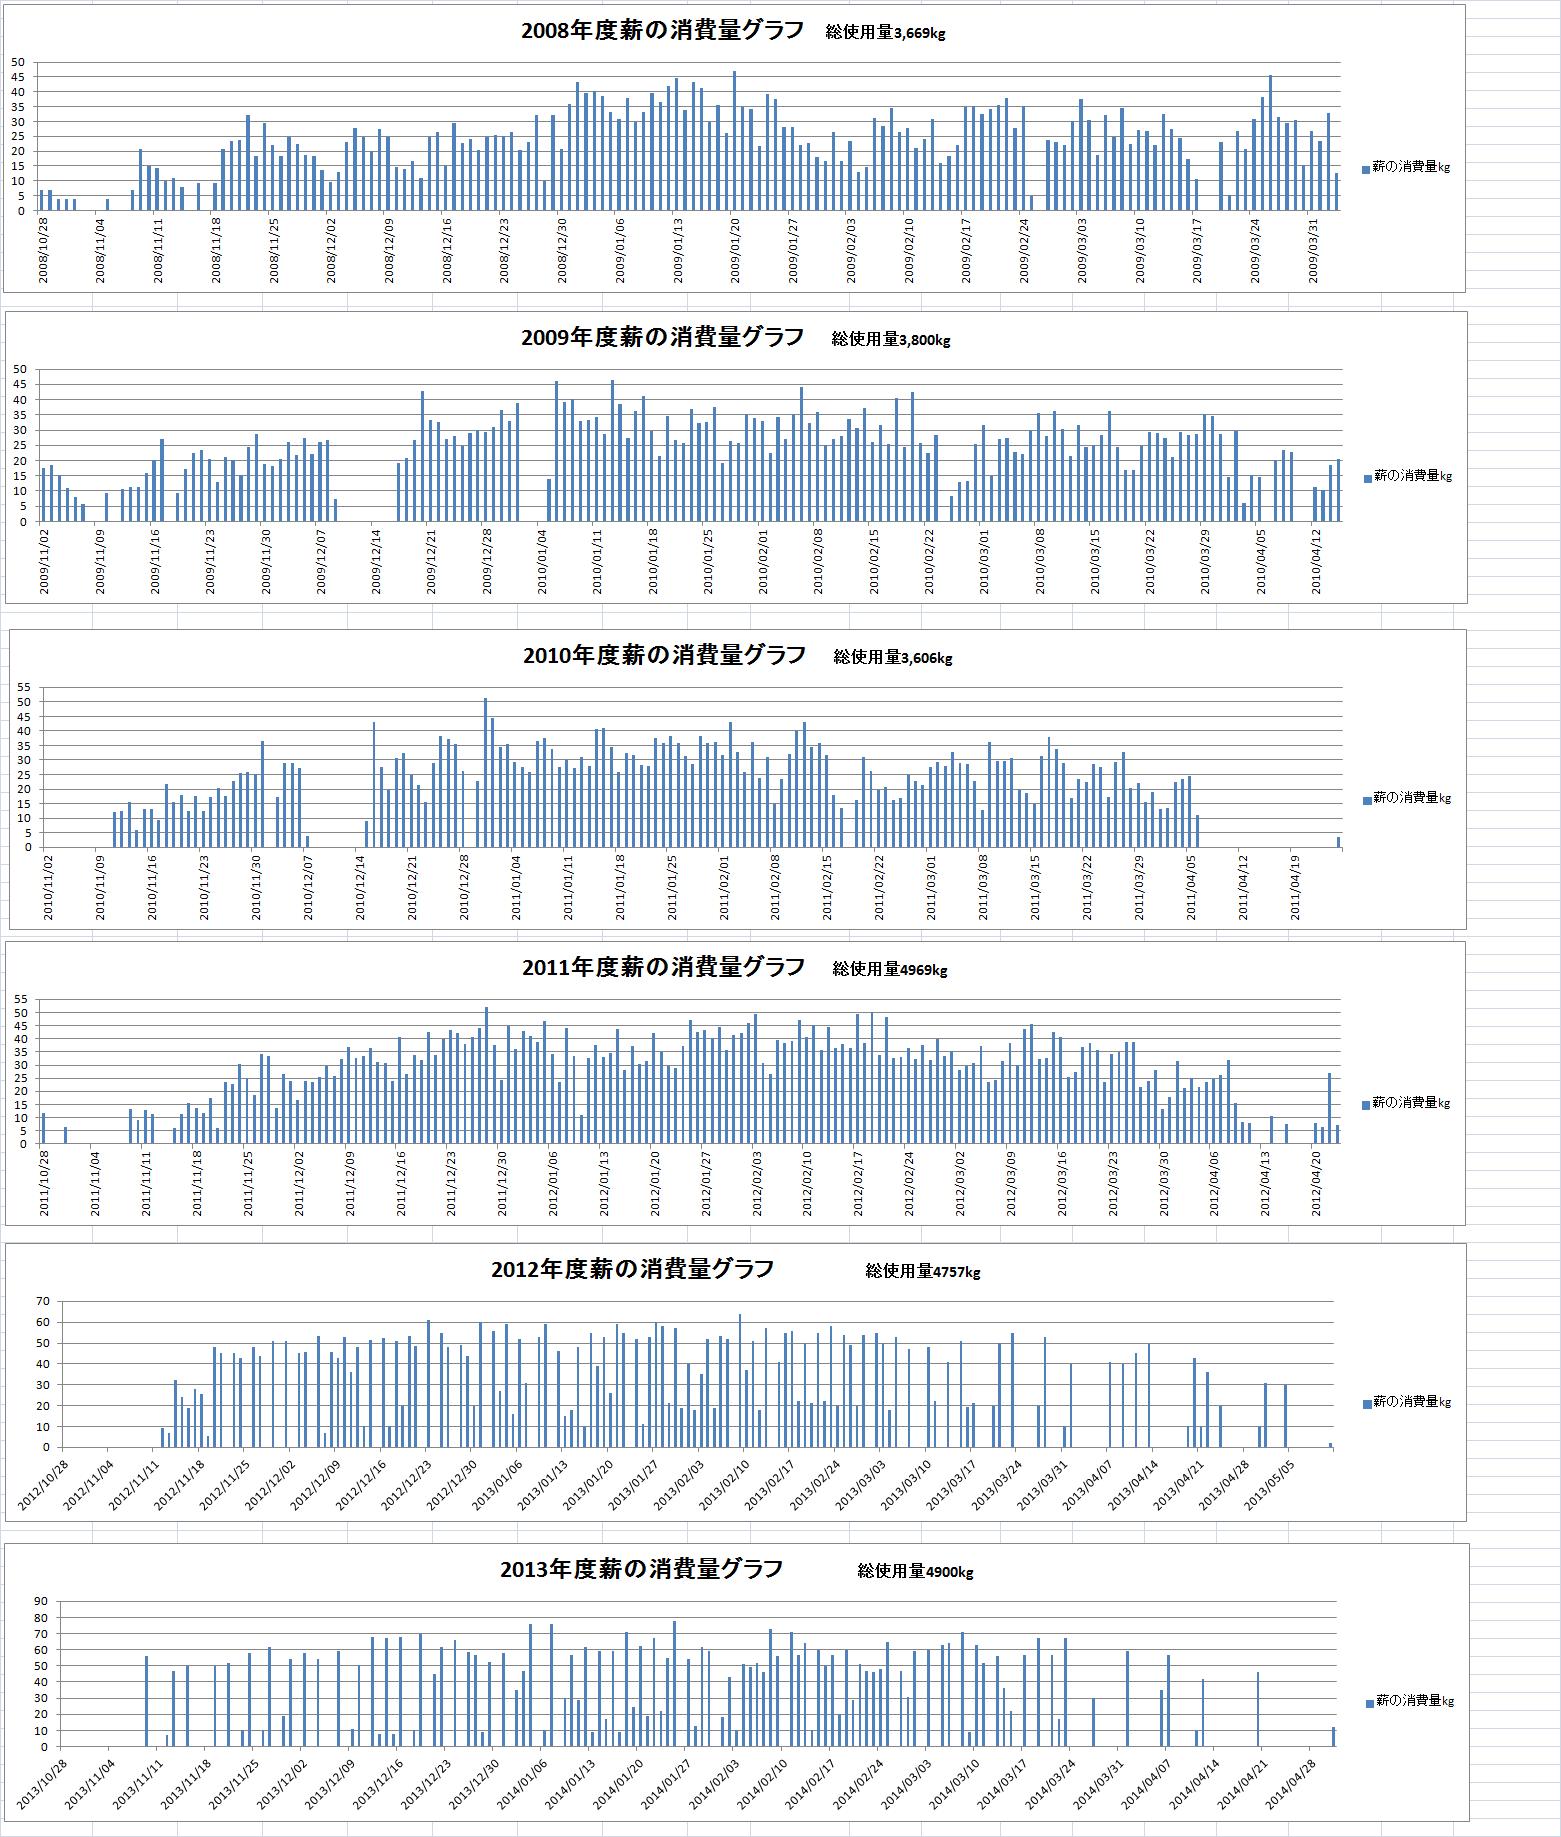Click the 2008/10/28 date axis label
The width and height of the screenshot is (1561, 1837).
coord(43,249)
